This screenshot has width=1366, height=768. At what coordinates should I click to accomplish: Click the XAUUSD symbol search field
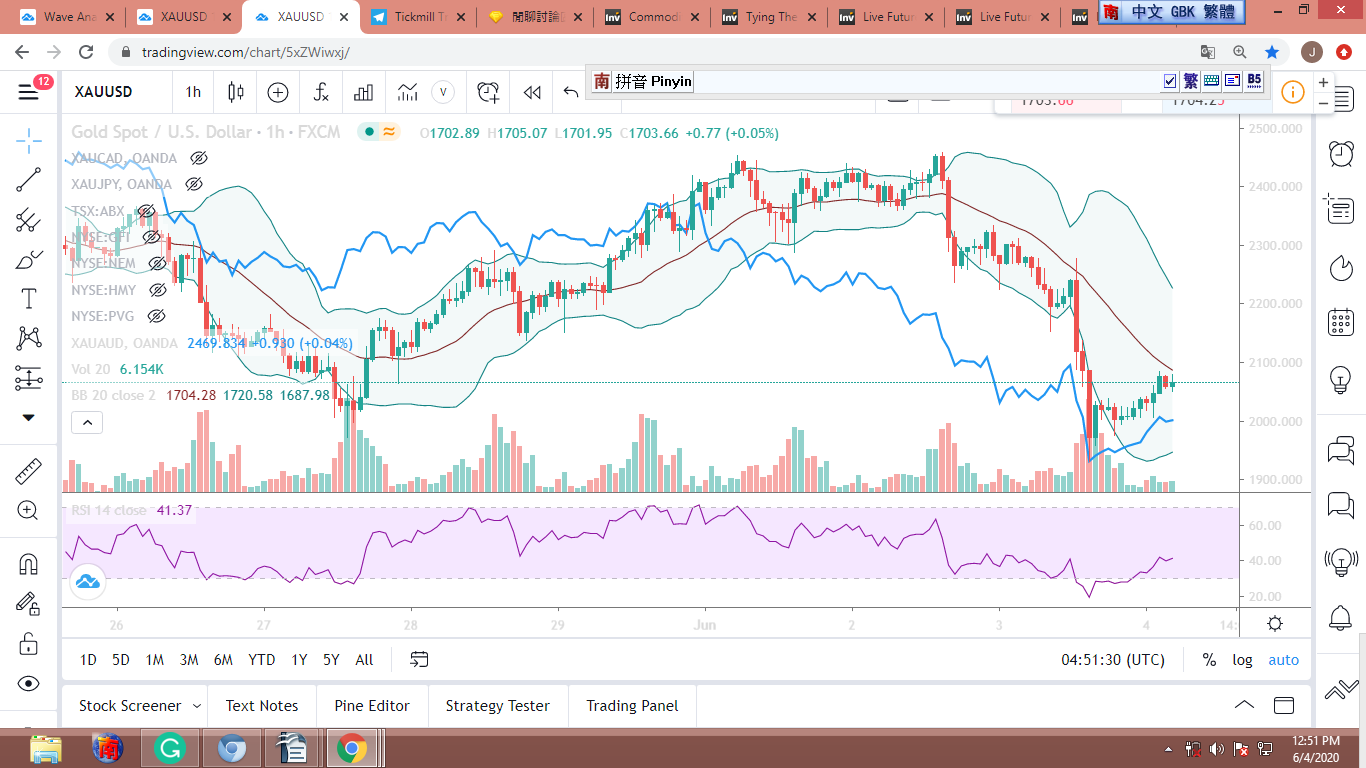pos(104,92)
